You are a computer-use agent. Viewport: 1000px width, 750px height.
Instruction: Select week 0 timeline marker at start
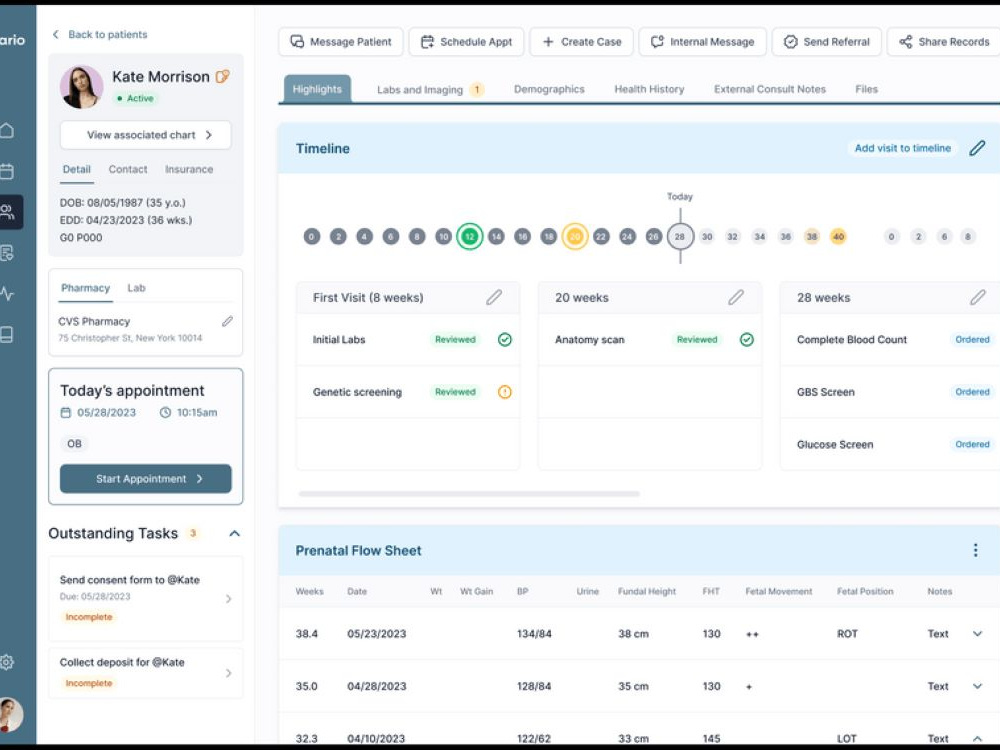(311, 237)
